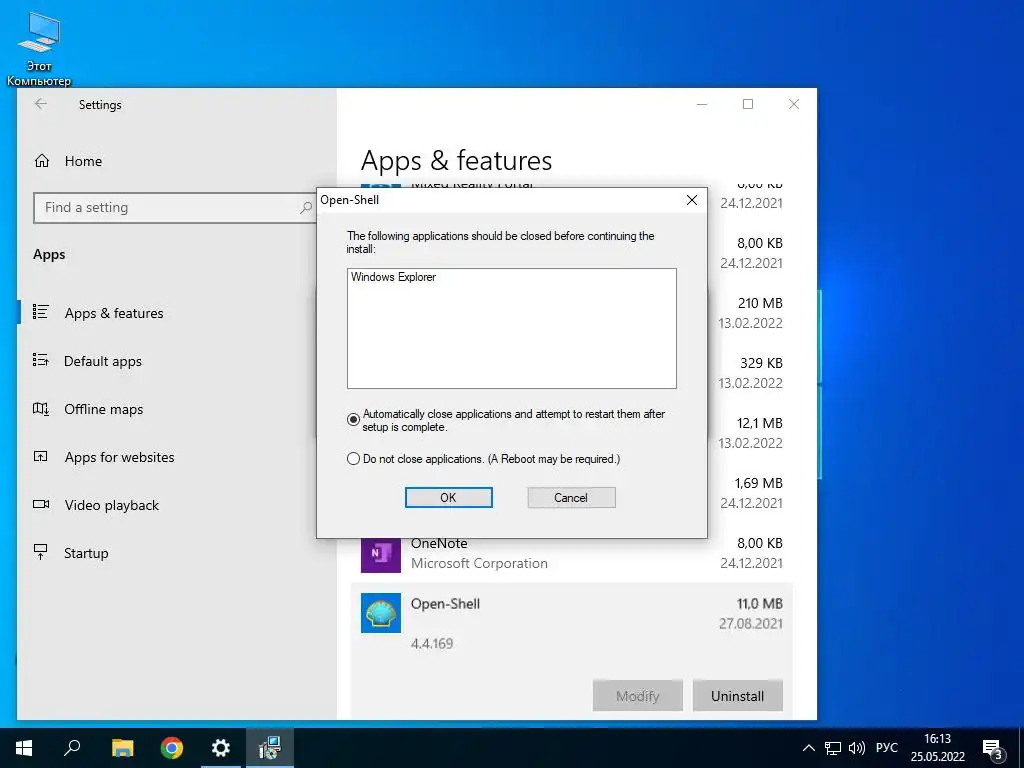Click the Video playback camera icon
The width and height of the screenshot is (1024, 768).
pyautogui.click(x=40, y=504)
